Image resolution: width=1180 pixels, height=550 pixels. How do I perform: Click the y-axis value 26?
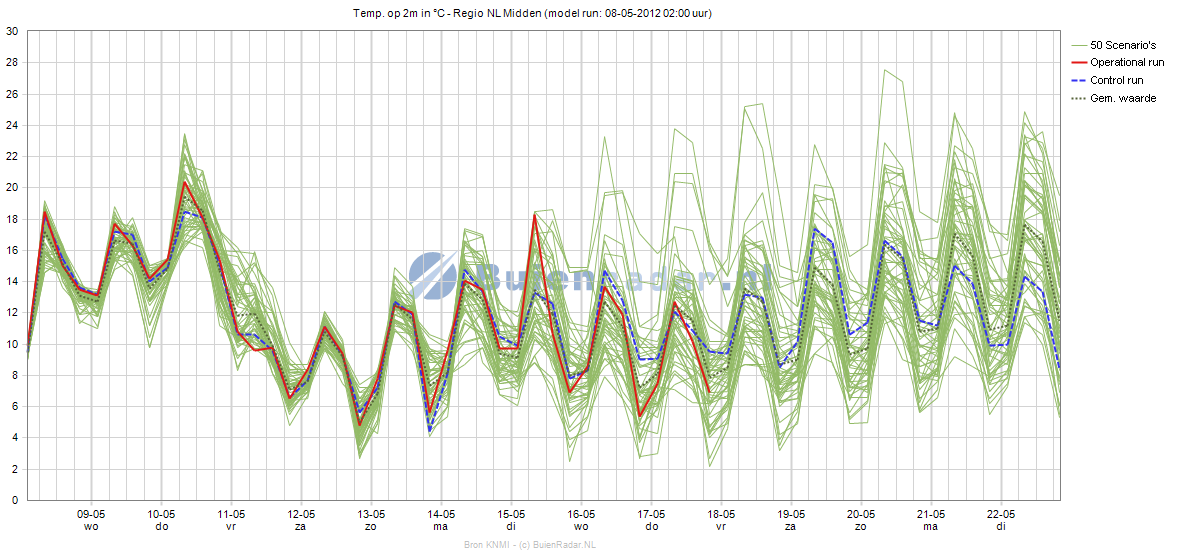pos(13,94)
